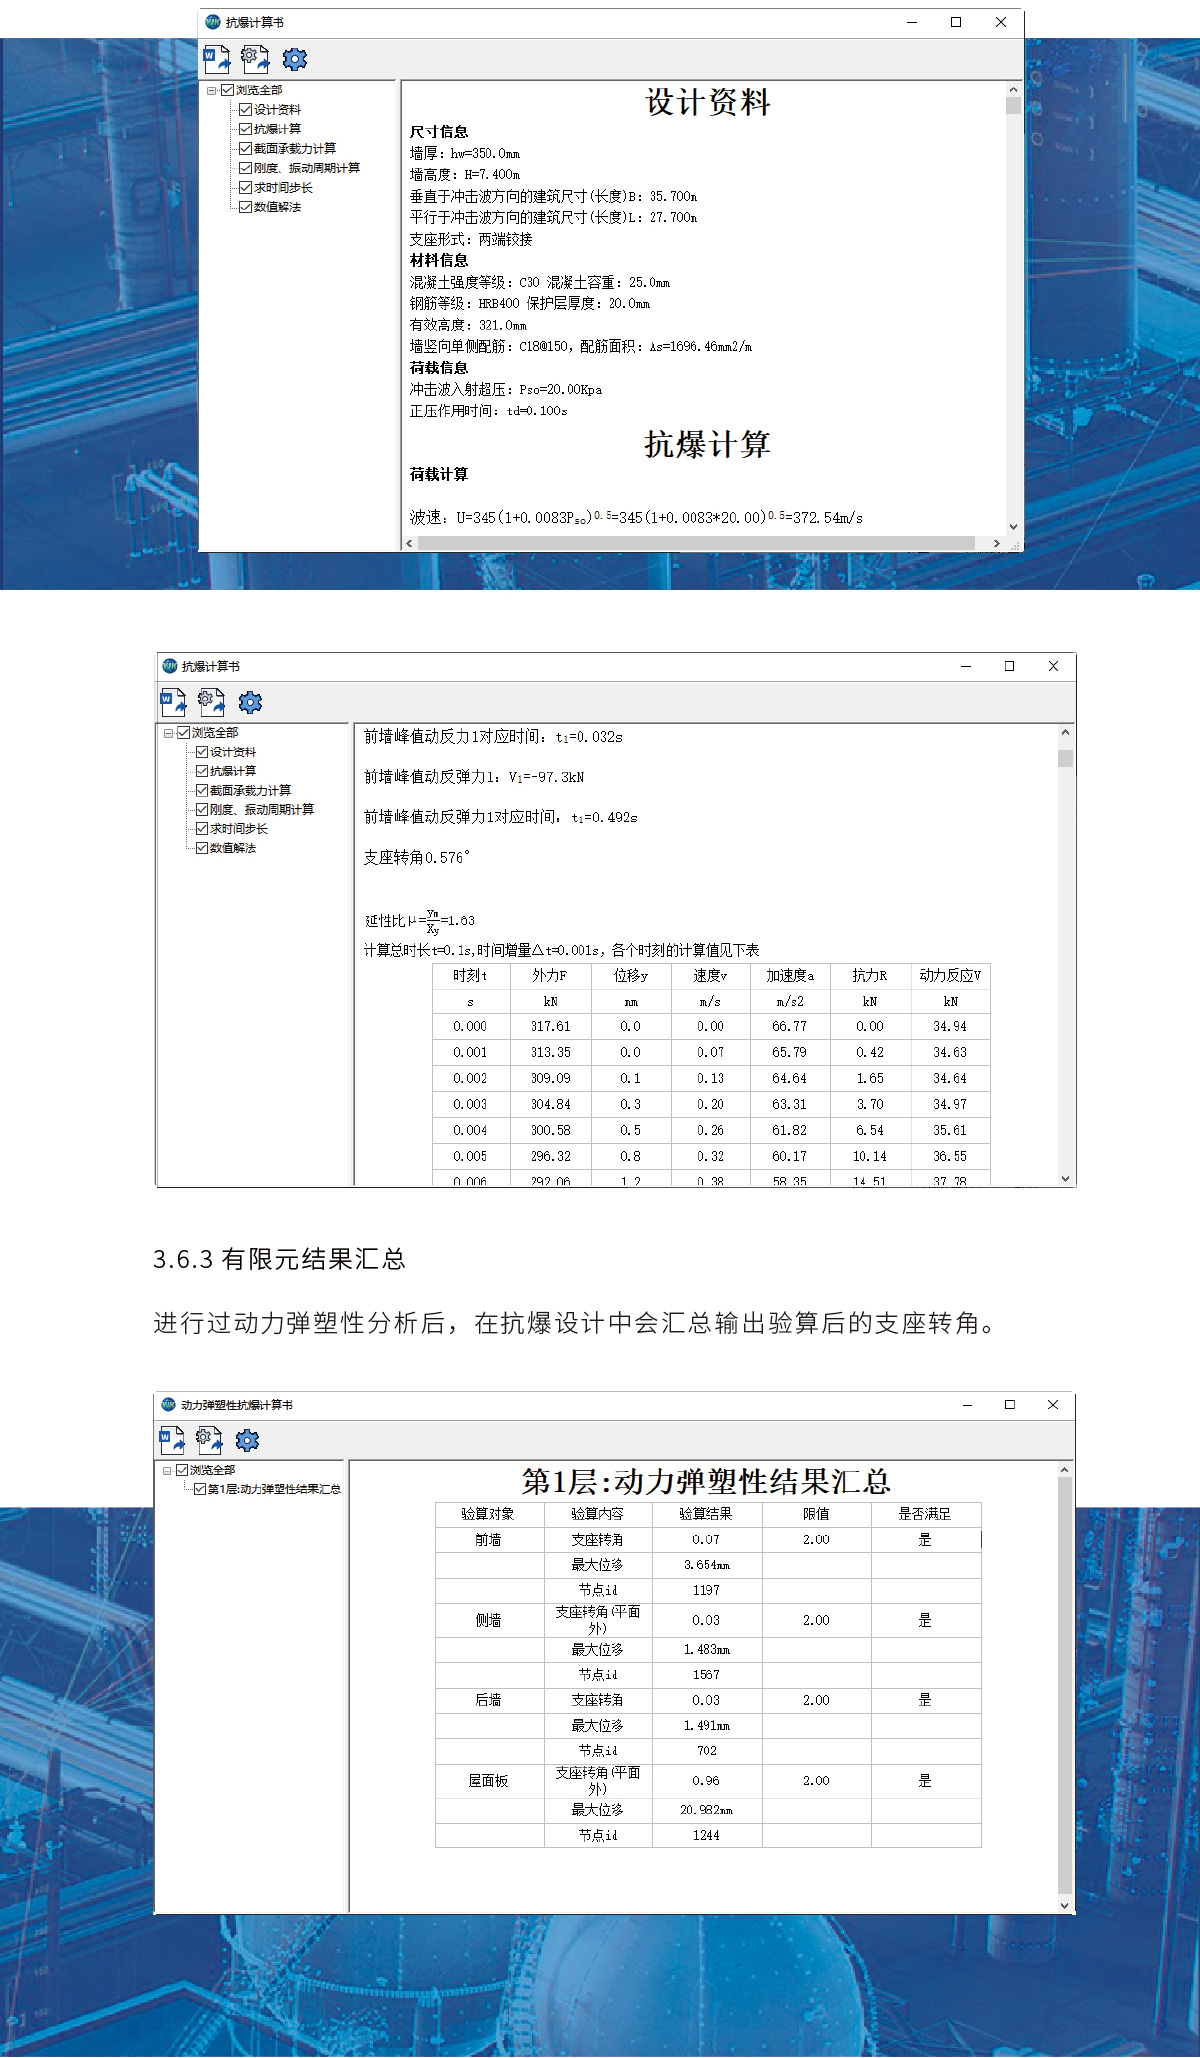
Task: Click the 抗爆计算 heading in top report
Action: 707,444
